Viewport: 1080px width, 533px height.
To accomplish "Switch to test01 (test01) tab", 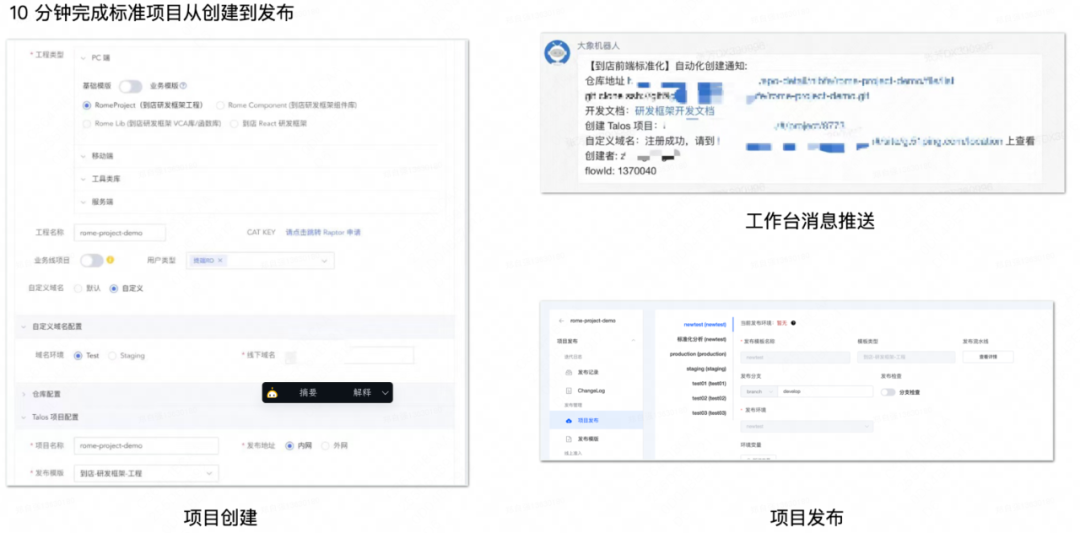I will coord(709,384).
